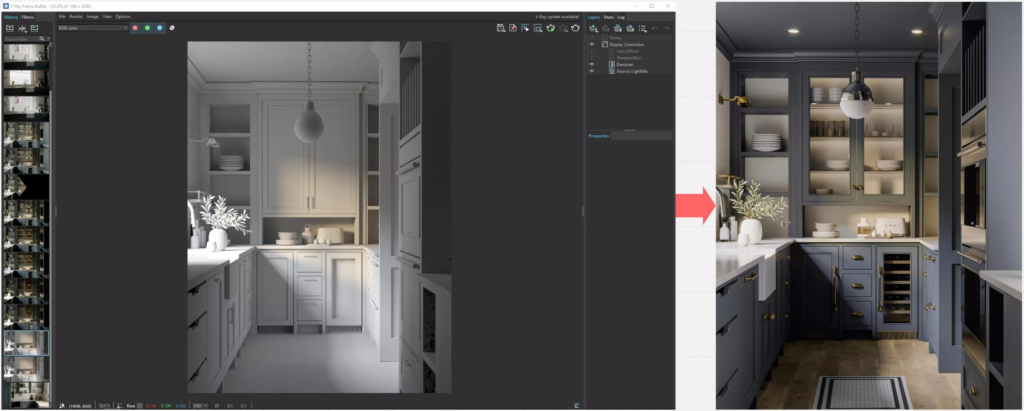The height and width of the screenshot is (411, 1024).
Task: Open the RGB color channel dropdown
Action: (94, 28)
